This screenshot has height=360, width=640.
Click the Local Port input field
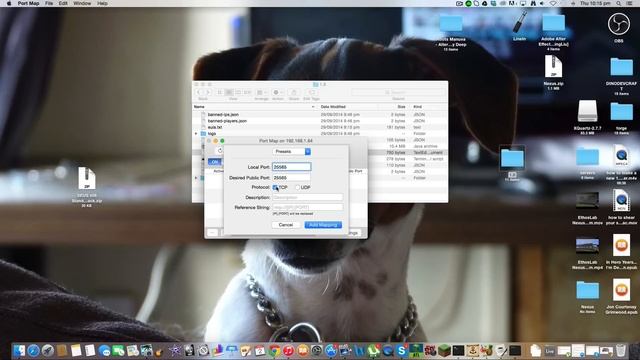(x=291, y=167)
